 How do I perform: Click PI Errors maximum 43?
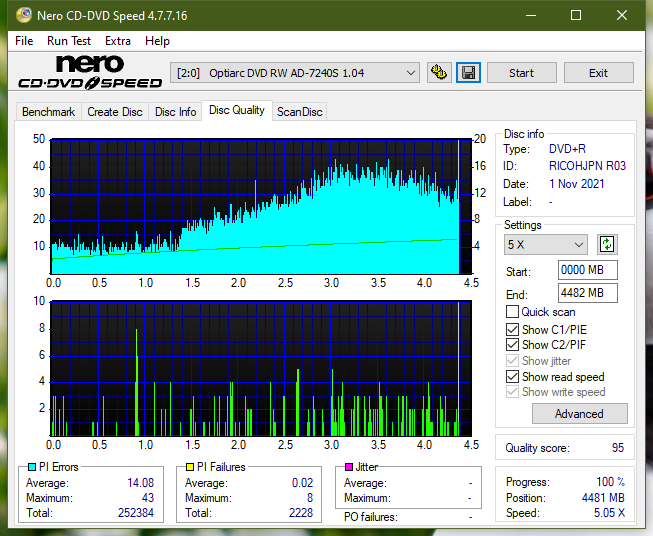(x=147, y=497)
